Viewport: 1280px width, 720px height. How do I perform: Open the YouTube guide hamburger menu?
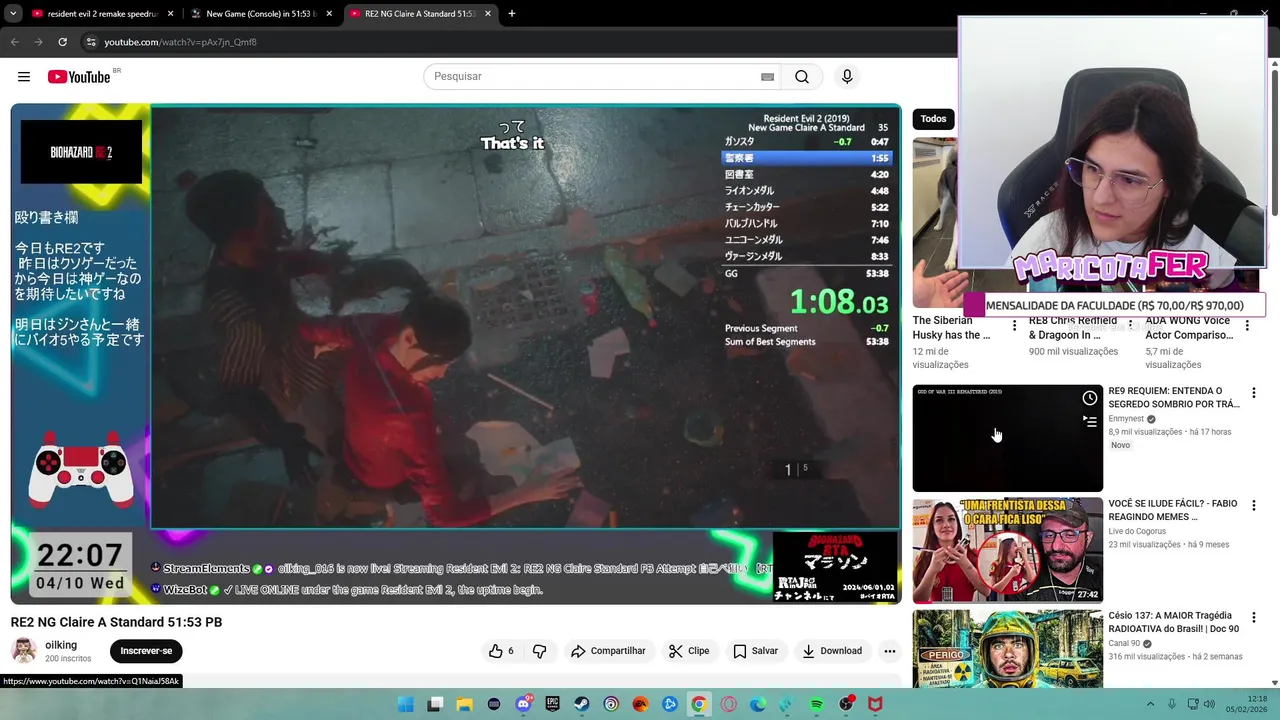click(x=24, y=77)
